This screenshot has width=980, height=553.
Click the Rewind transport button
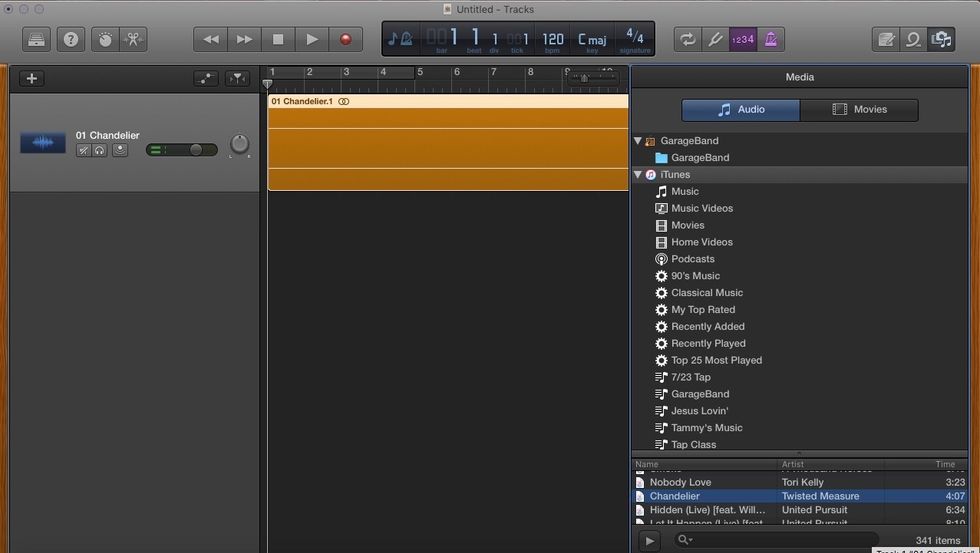click(x=211, y=40)
